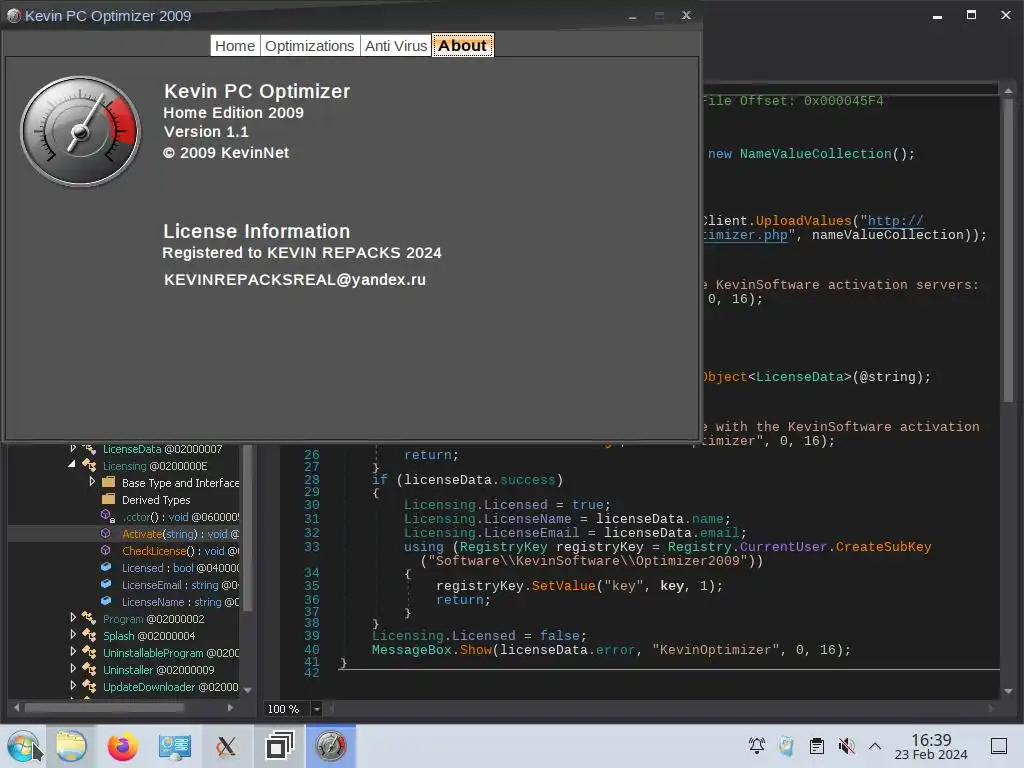This screenshot has width=1024, height=768.
Task: Click the Base Type and Interfaces folder icon
Action: 108,483
